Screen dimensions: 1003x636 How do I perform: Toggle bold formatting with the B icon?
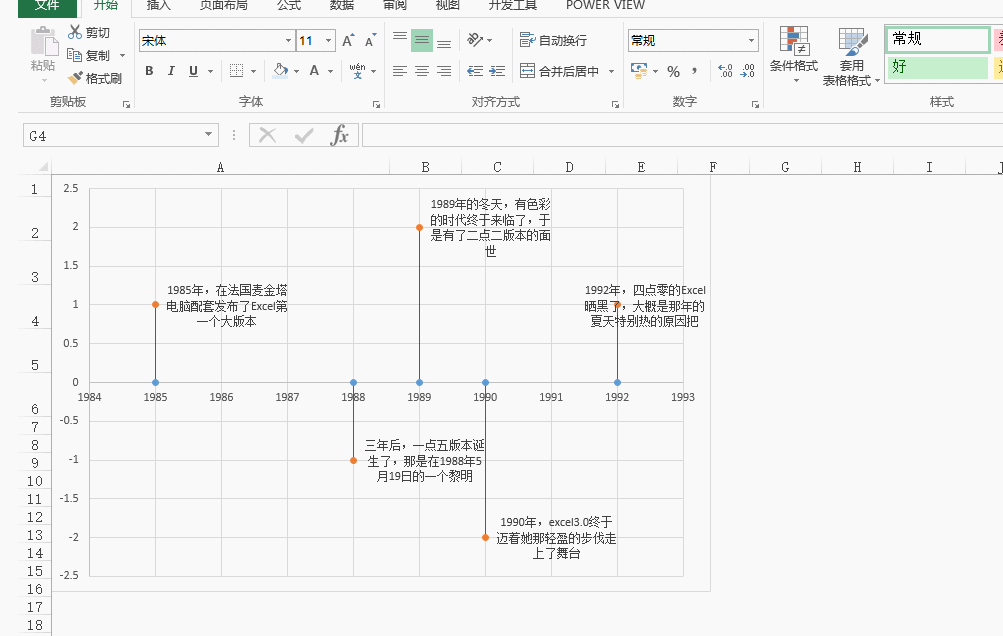pos(149,71)
